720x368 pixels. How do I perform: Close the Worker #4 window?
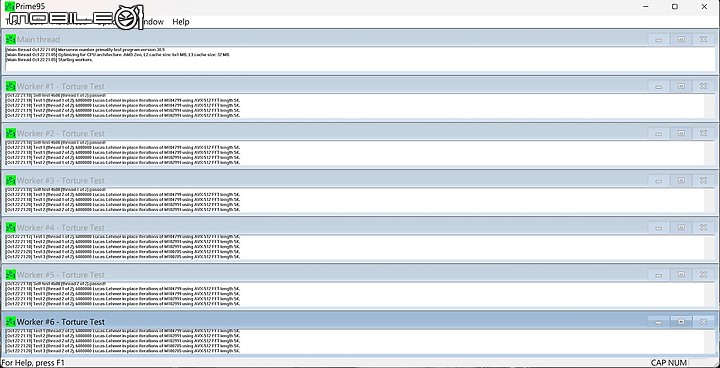(x=703, y=227)
